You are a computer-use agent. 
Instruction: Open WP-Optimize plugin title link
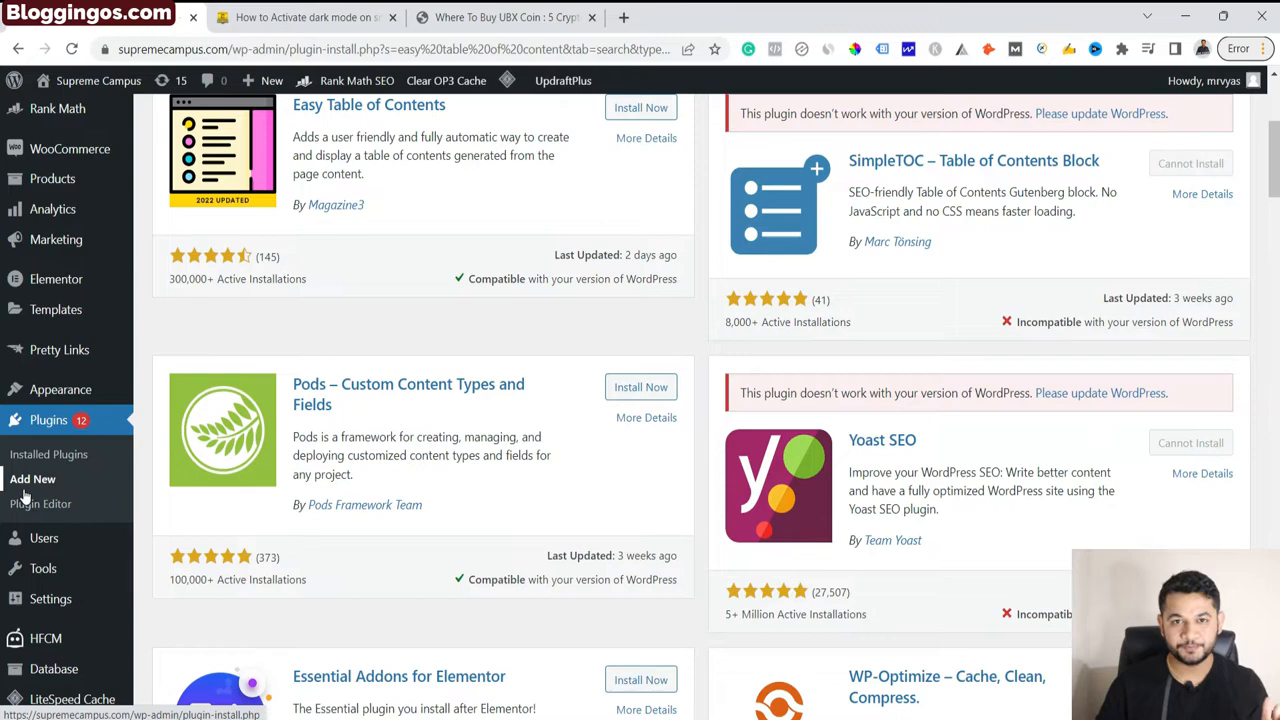click(x=947, y=687)
